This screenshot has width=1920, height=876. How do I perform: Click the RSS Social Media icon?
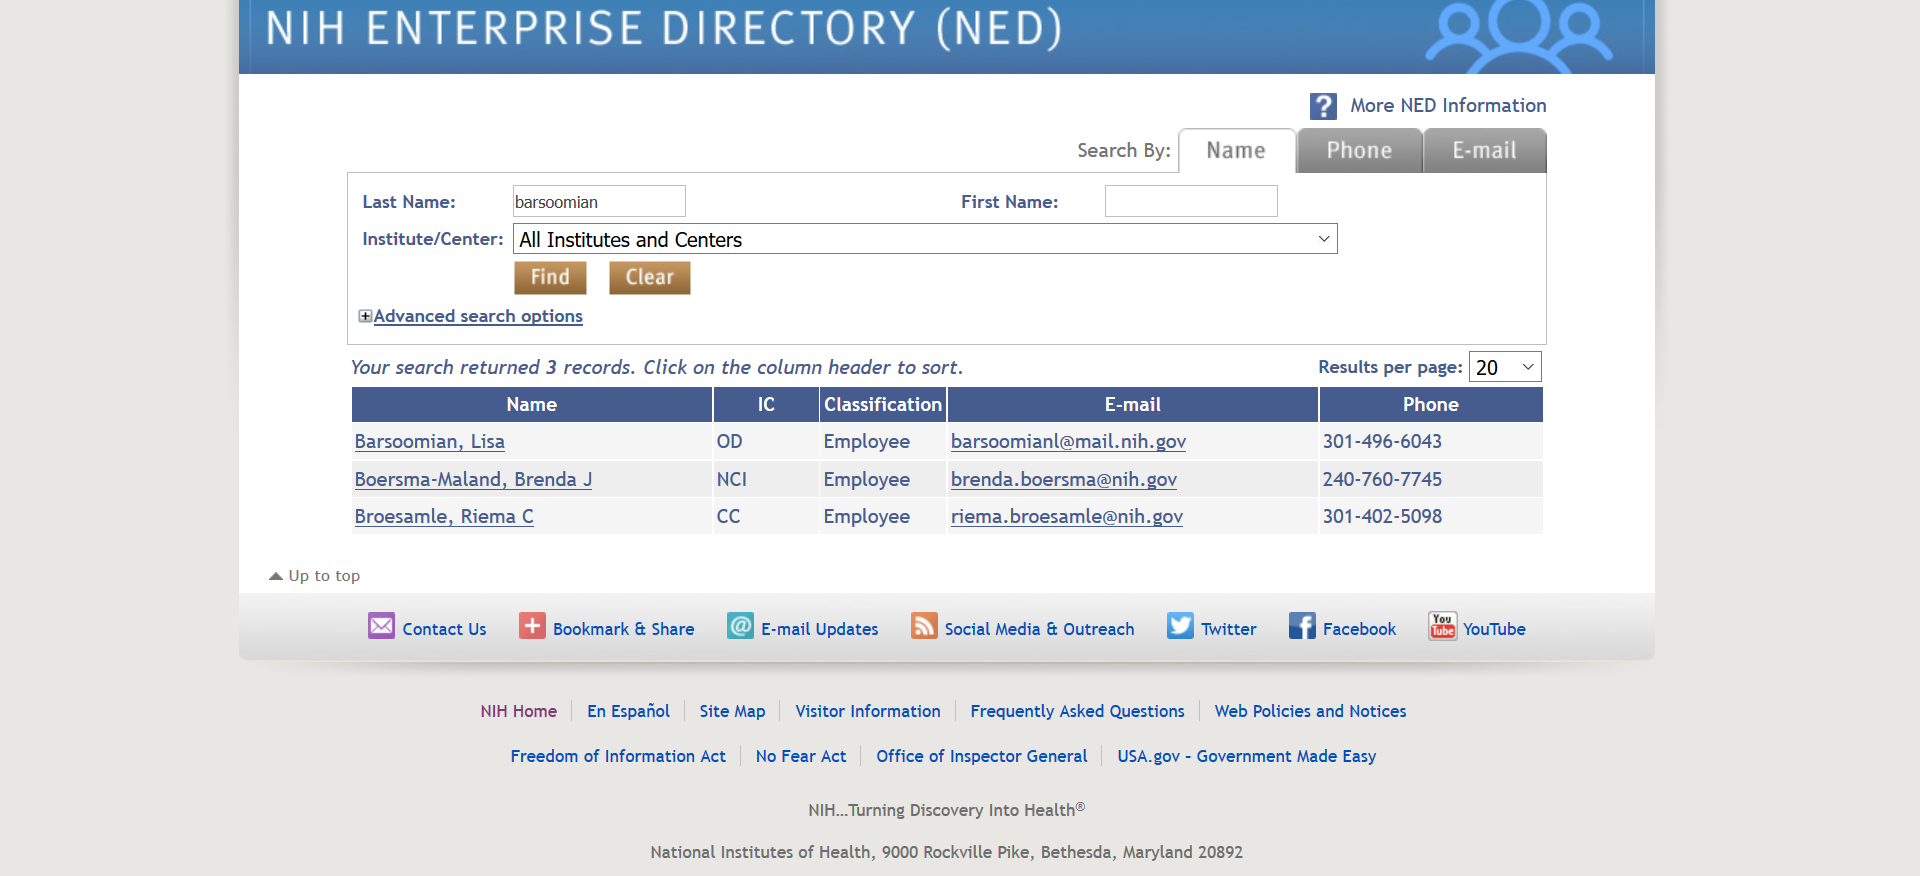(x=924, y=626)
